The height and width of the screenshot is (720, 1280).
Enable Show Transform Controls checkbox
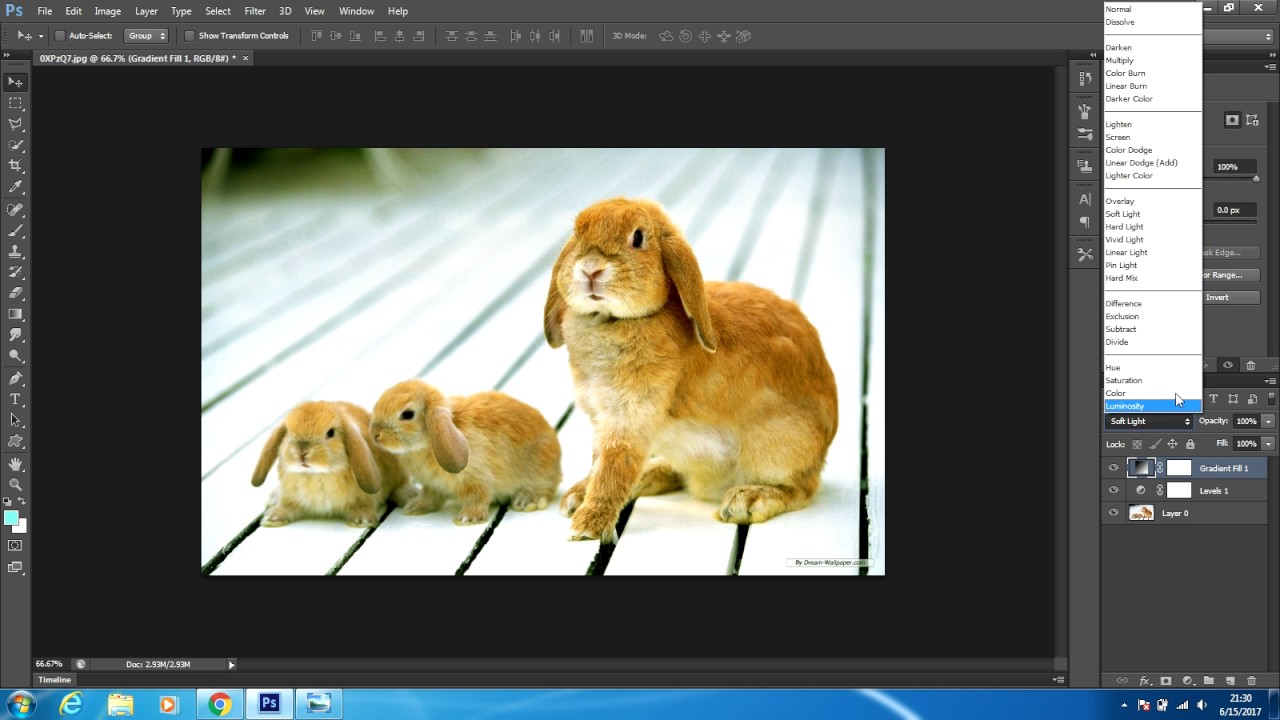189,36
